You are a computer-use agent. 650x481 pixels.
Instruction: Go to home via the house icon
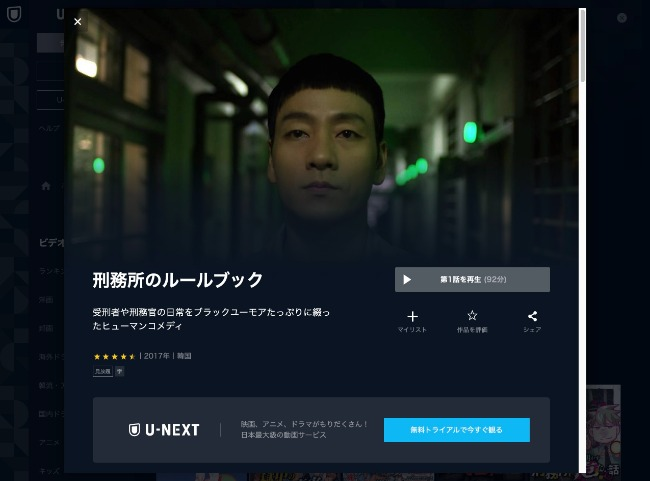click(46, 186)
